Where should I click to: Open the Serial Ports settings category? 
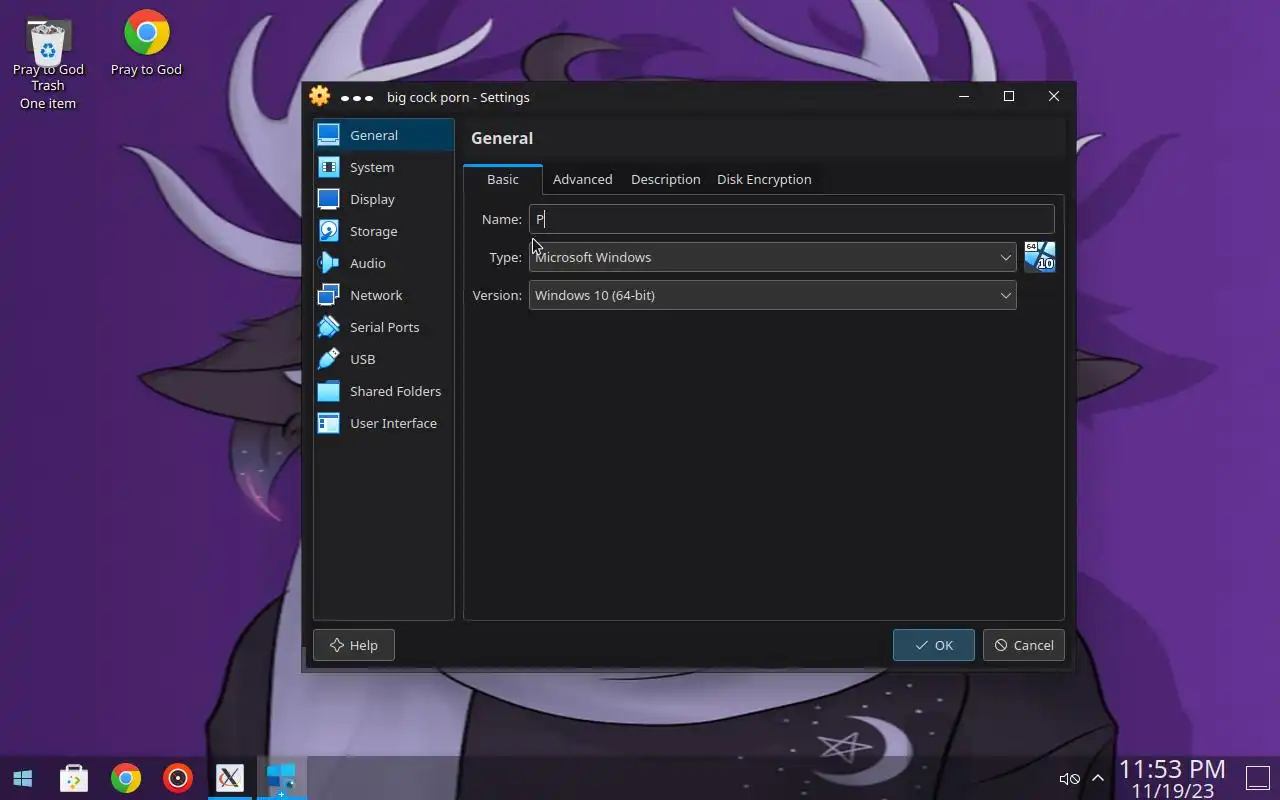click(384, 327)
